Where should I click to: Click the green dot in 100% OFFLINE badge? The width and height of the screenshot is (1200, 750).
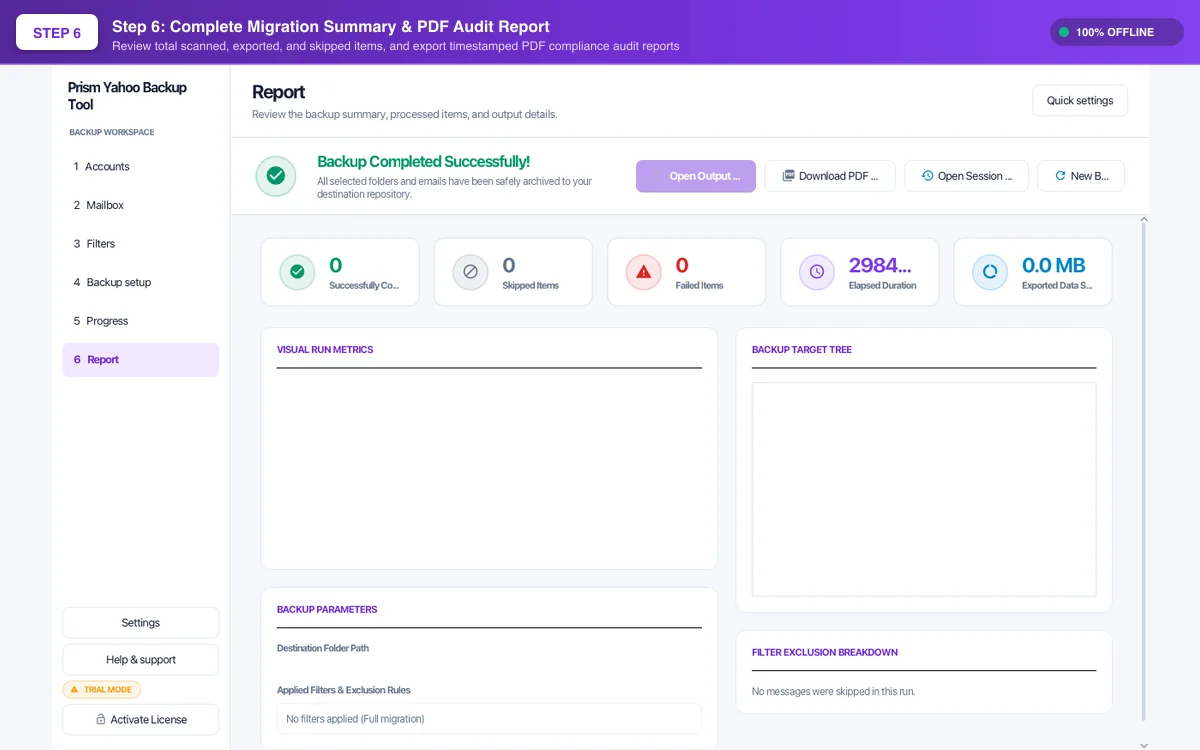click(1064, 32)
